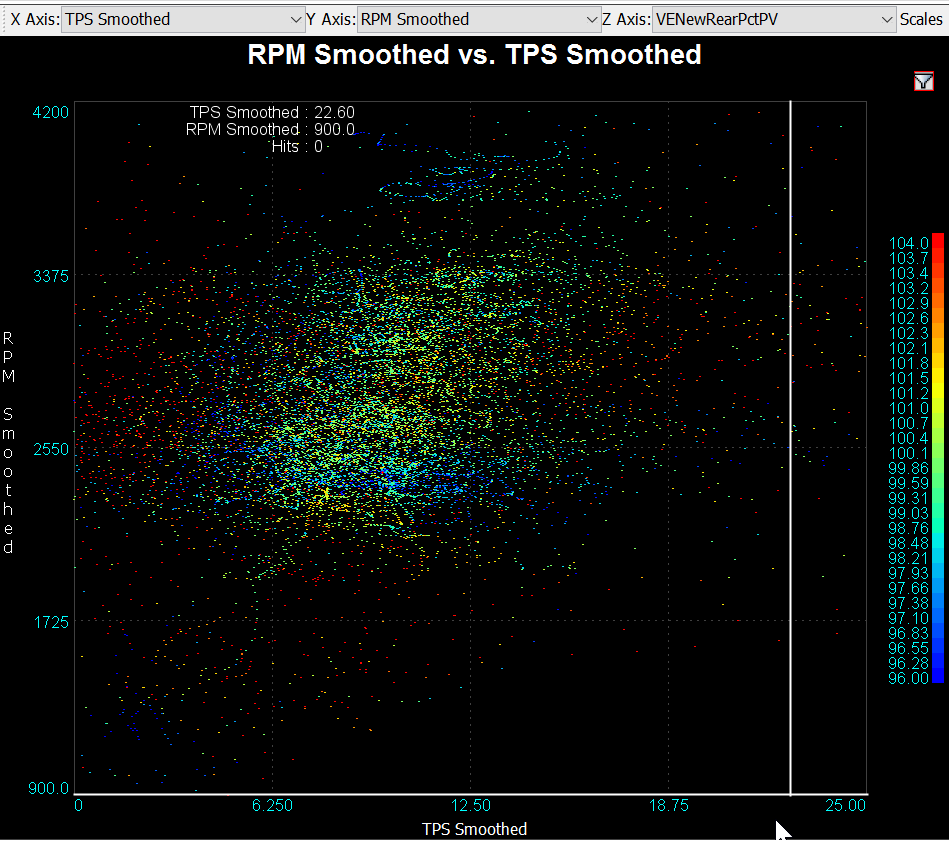
Task: Click the red top of the color scale bar
Action: click(937, 242)
